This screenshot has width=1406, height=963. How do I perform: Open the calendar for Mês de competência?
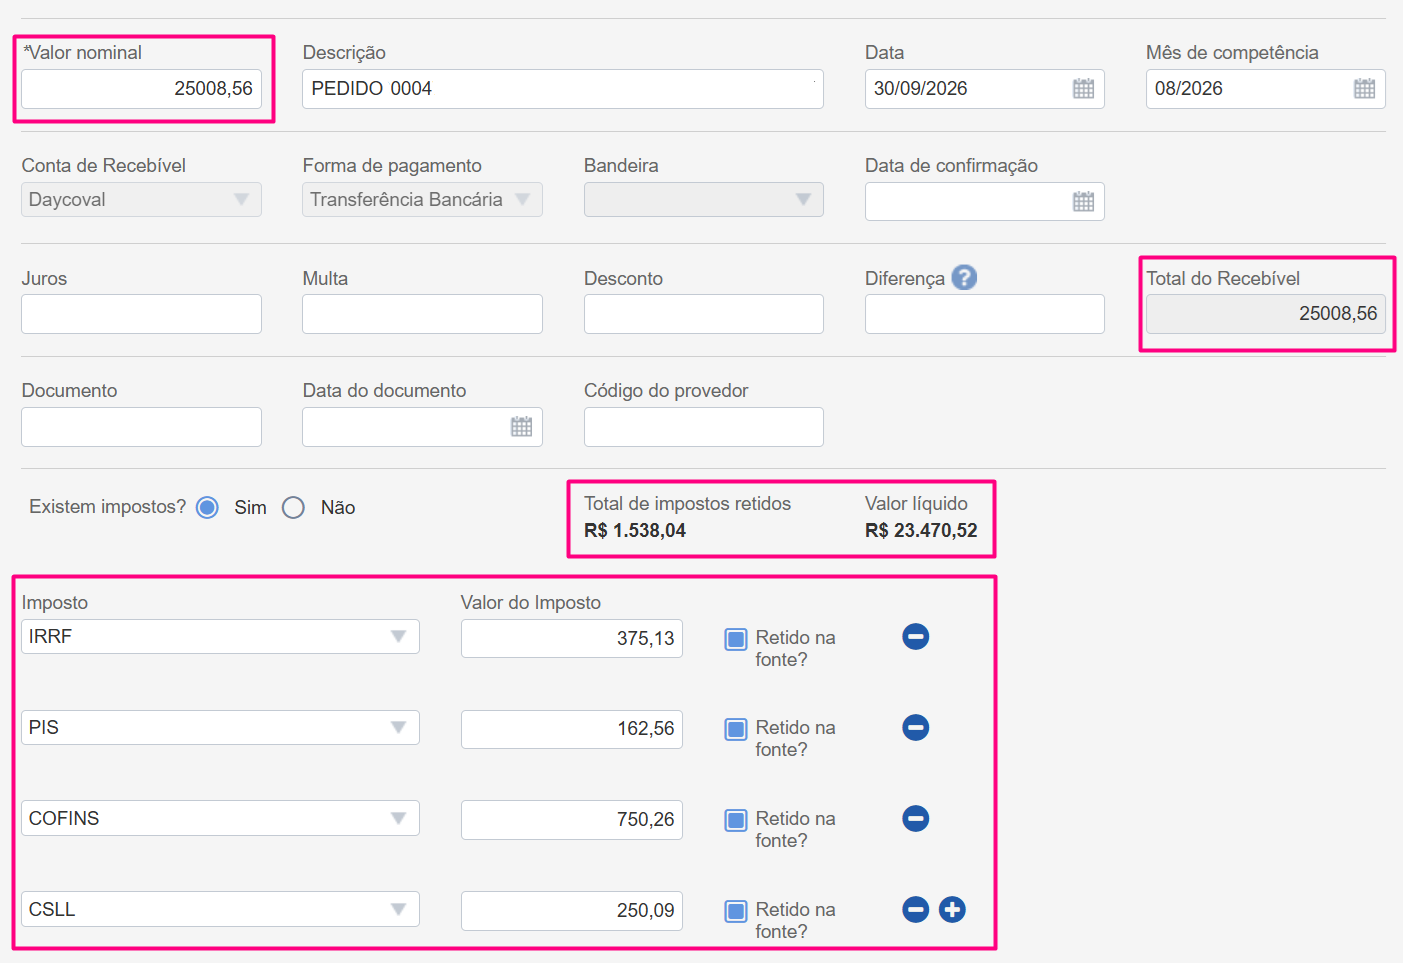coord(1364,89)
